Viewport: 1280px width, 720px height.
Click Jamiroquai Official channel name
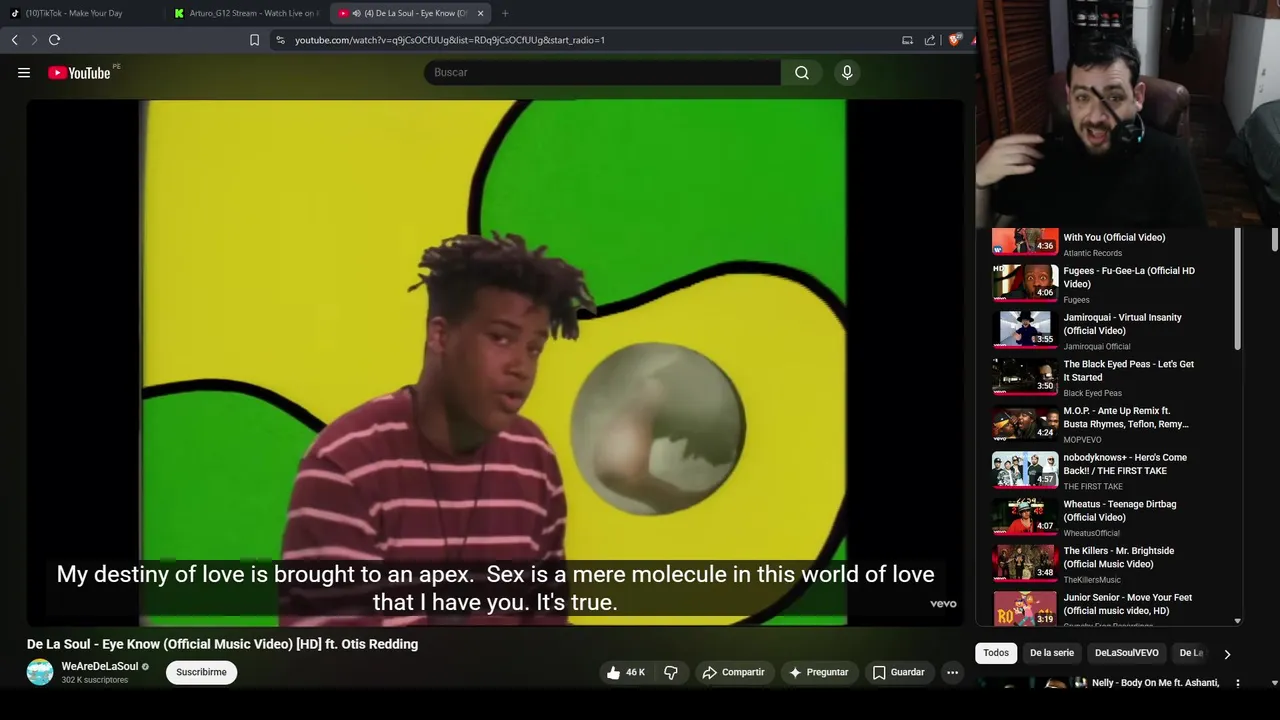pos(1097,347)
